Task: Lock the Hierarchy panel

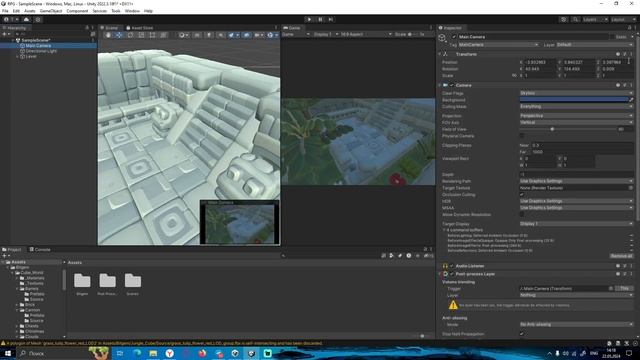Action: [x=87, y=28]
